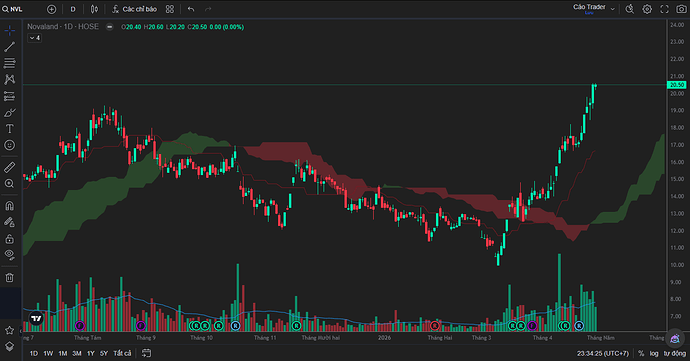The height and width of the screenshot is (361, 690).
Task: Click the blue R marker near Tháng Năm
Action: 579,325
